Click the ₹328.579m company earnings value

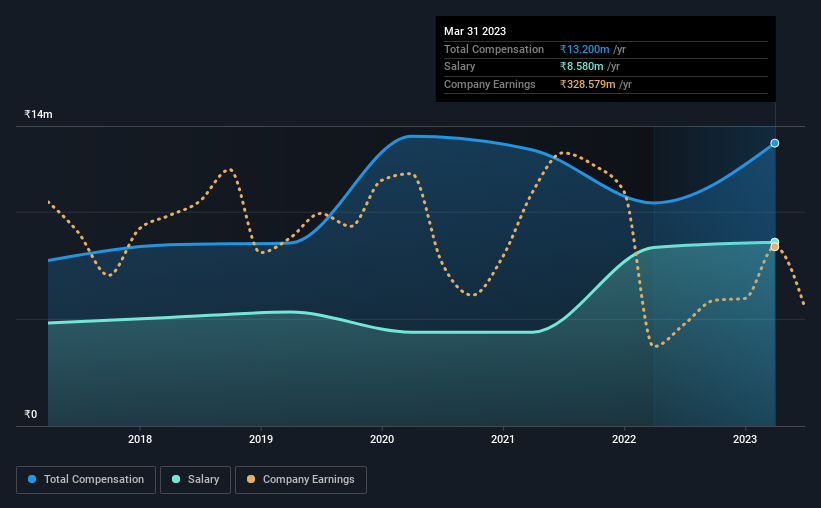tap(587, 84)
